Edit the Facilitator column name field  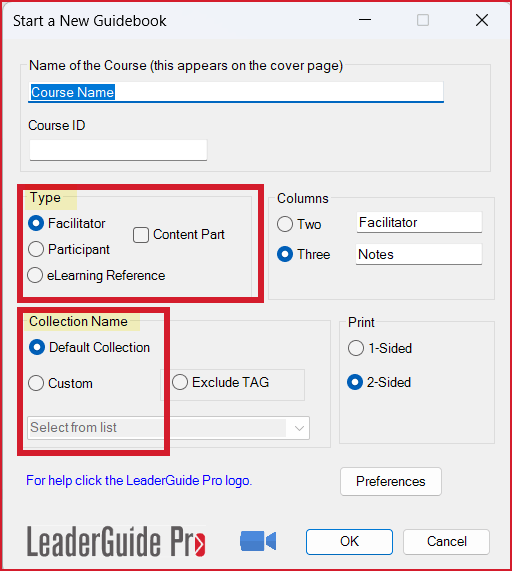coord(419,222)
